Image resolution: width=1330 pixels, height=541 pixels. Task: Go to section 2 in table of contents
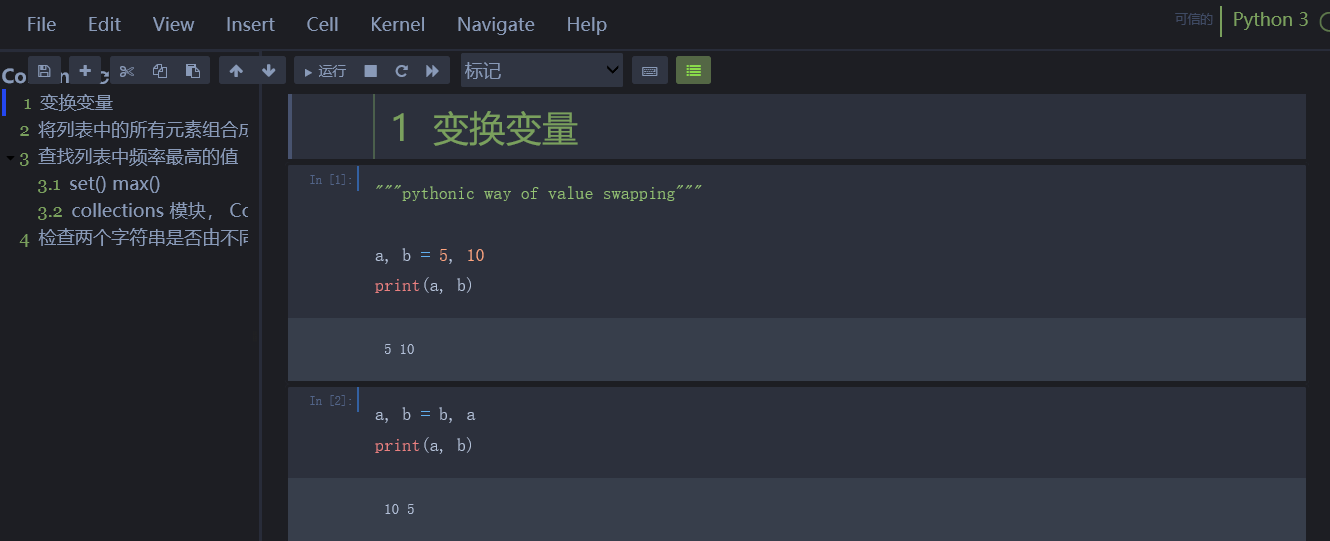tap(142, 130)
